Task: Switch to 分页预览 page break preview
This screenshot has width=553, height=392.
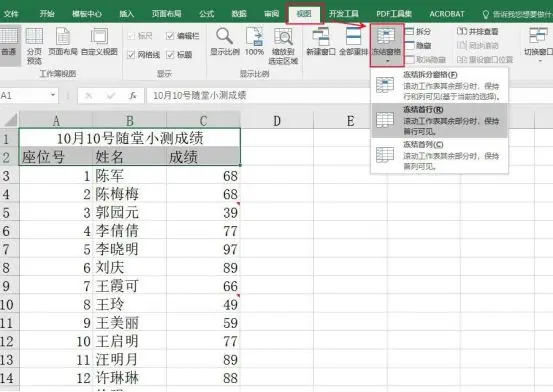Action: (34, 46)
